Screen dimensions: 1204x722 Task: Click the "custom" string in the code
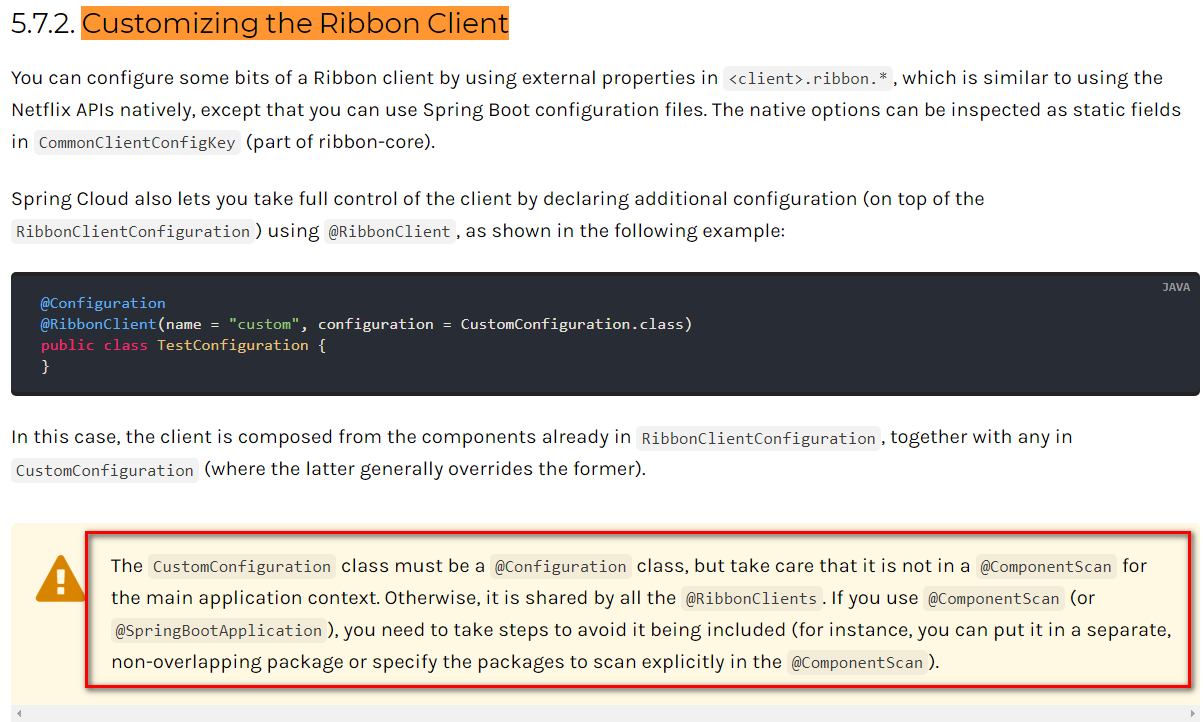click(264, 324)
